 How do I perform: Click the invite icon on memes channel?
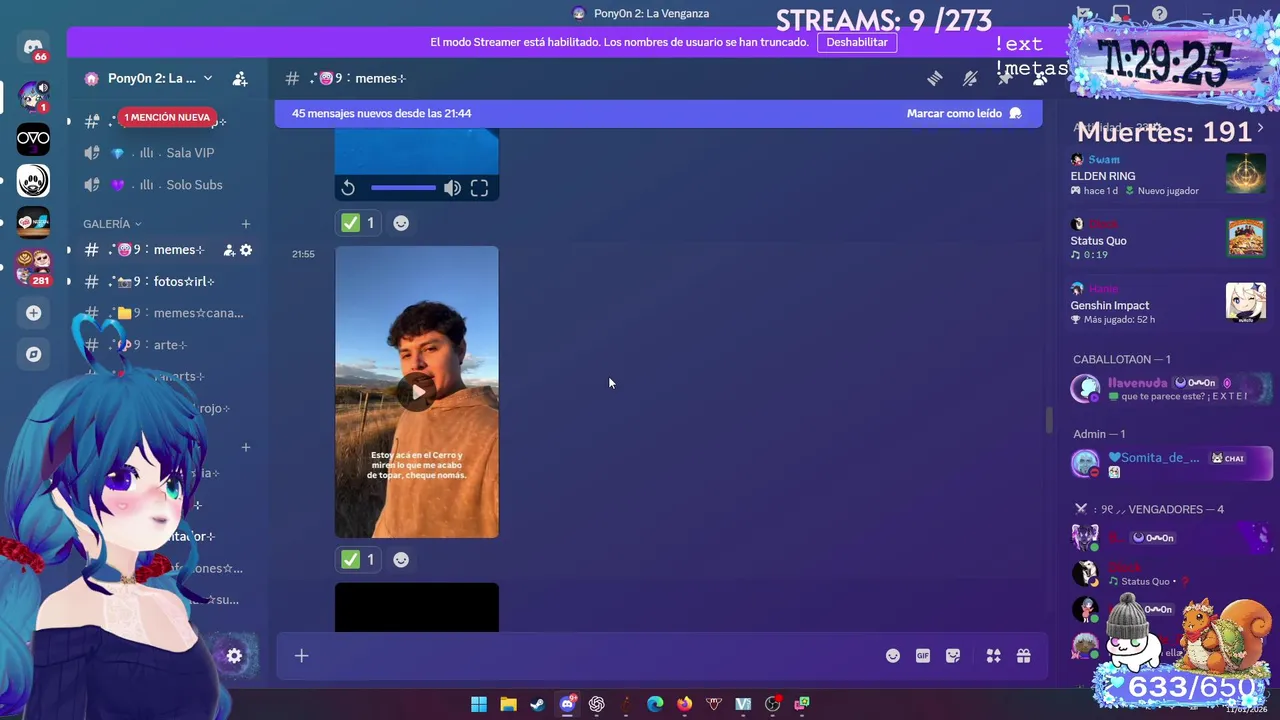pos(229,250)
